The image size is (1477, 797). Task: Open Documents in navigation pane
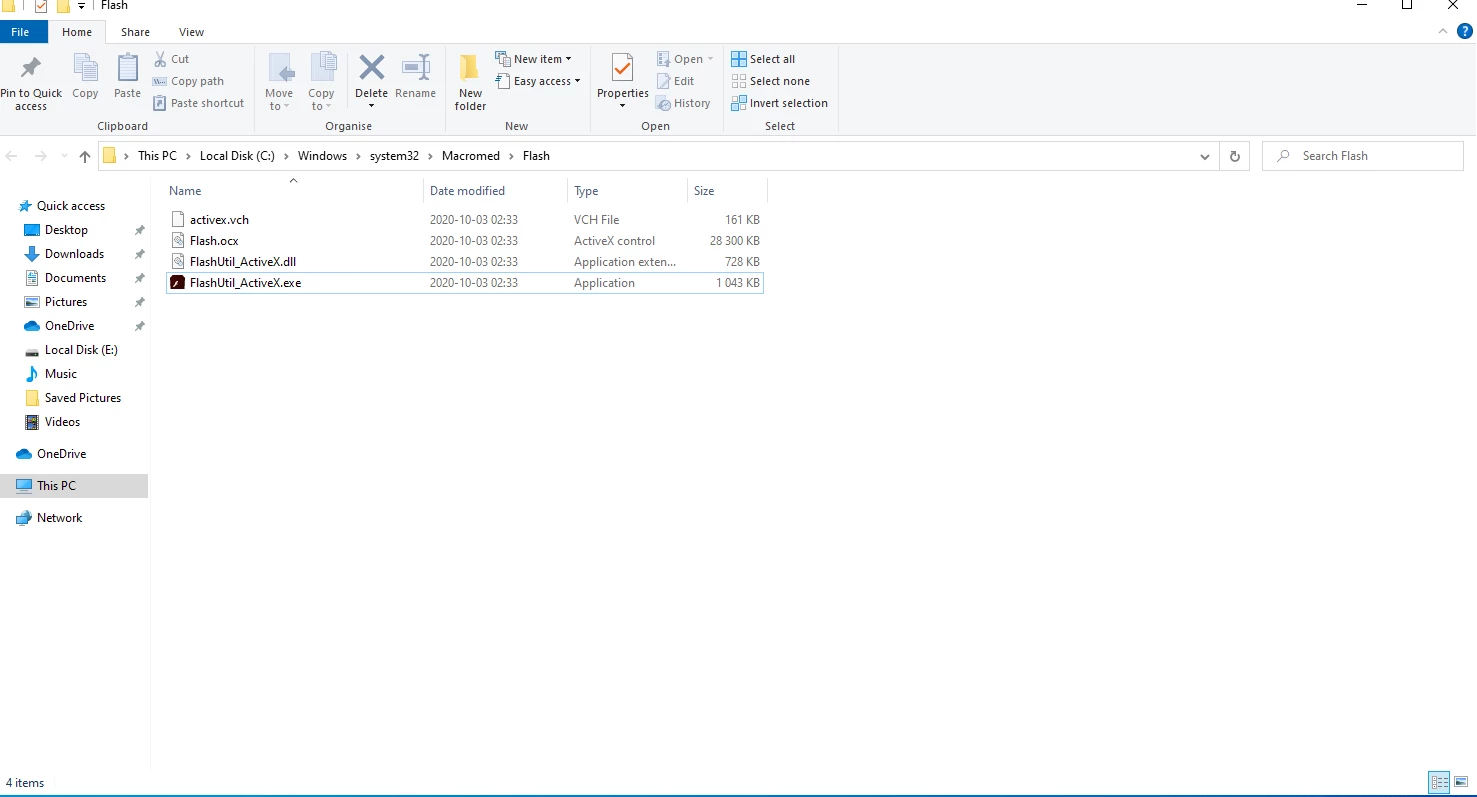click(x=75, y=278)
